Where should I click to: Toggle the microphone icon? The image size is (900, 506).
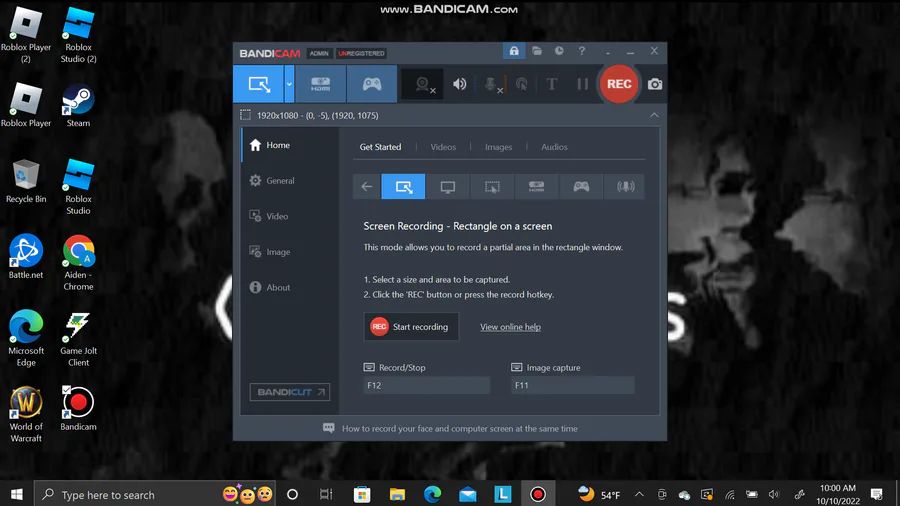point(491,84)
